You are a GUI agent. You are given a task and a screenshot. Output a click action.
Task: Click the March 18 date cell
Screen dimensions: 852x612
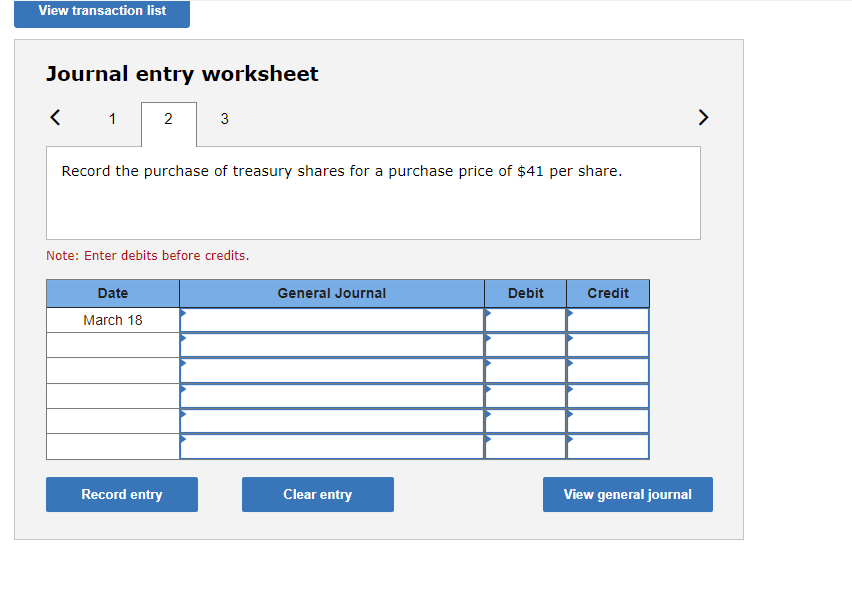[x=112, y=320]
